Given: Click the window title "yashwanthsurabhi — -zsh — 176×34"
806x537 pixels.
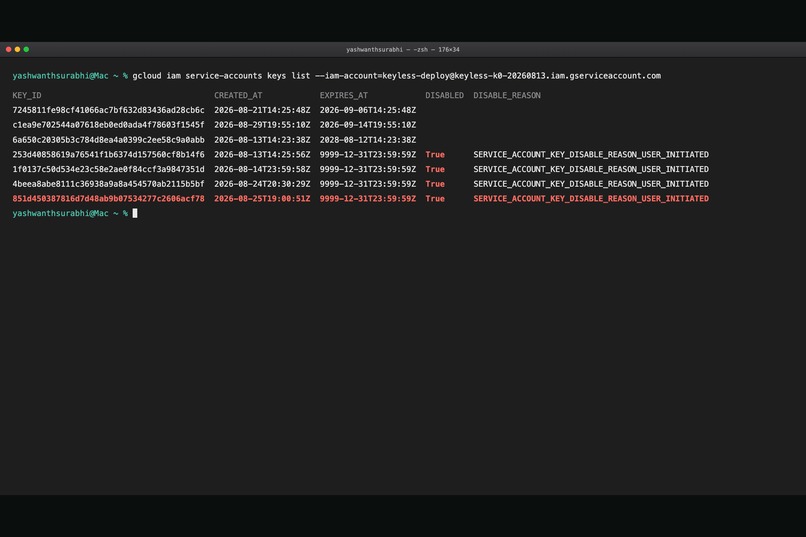Looking at the screenshot, I should click(402, 50).
